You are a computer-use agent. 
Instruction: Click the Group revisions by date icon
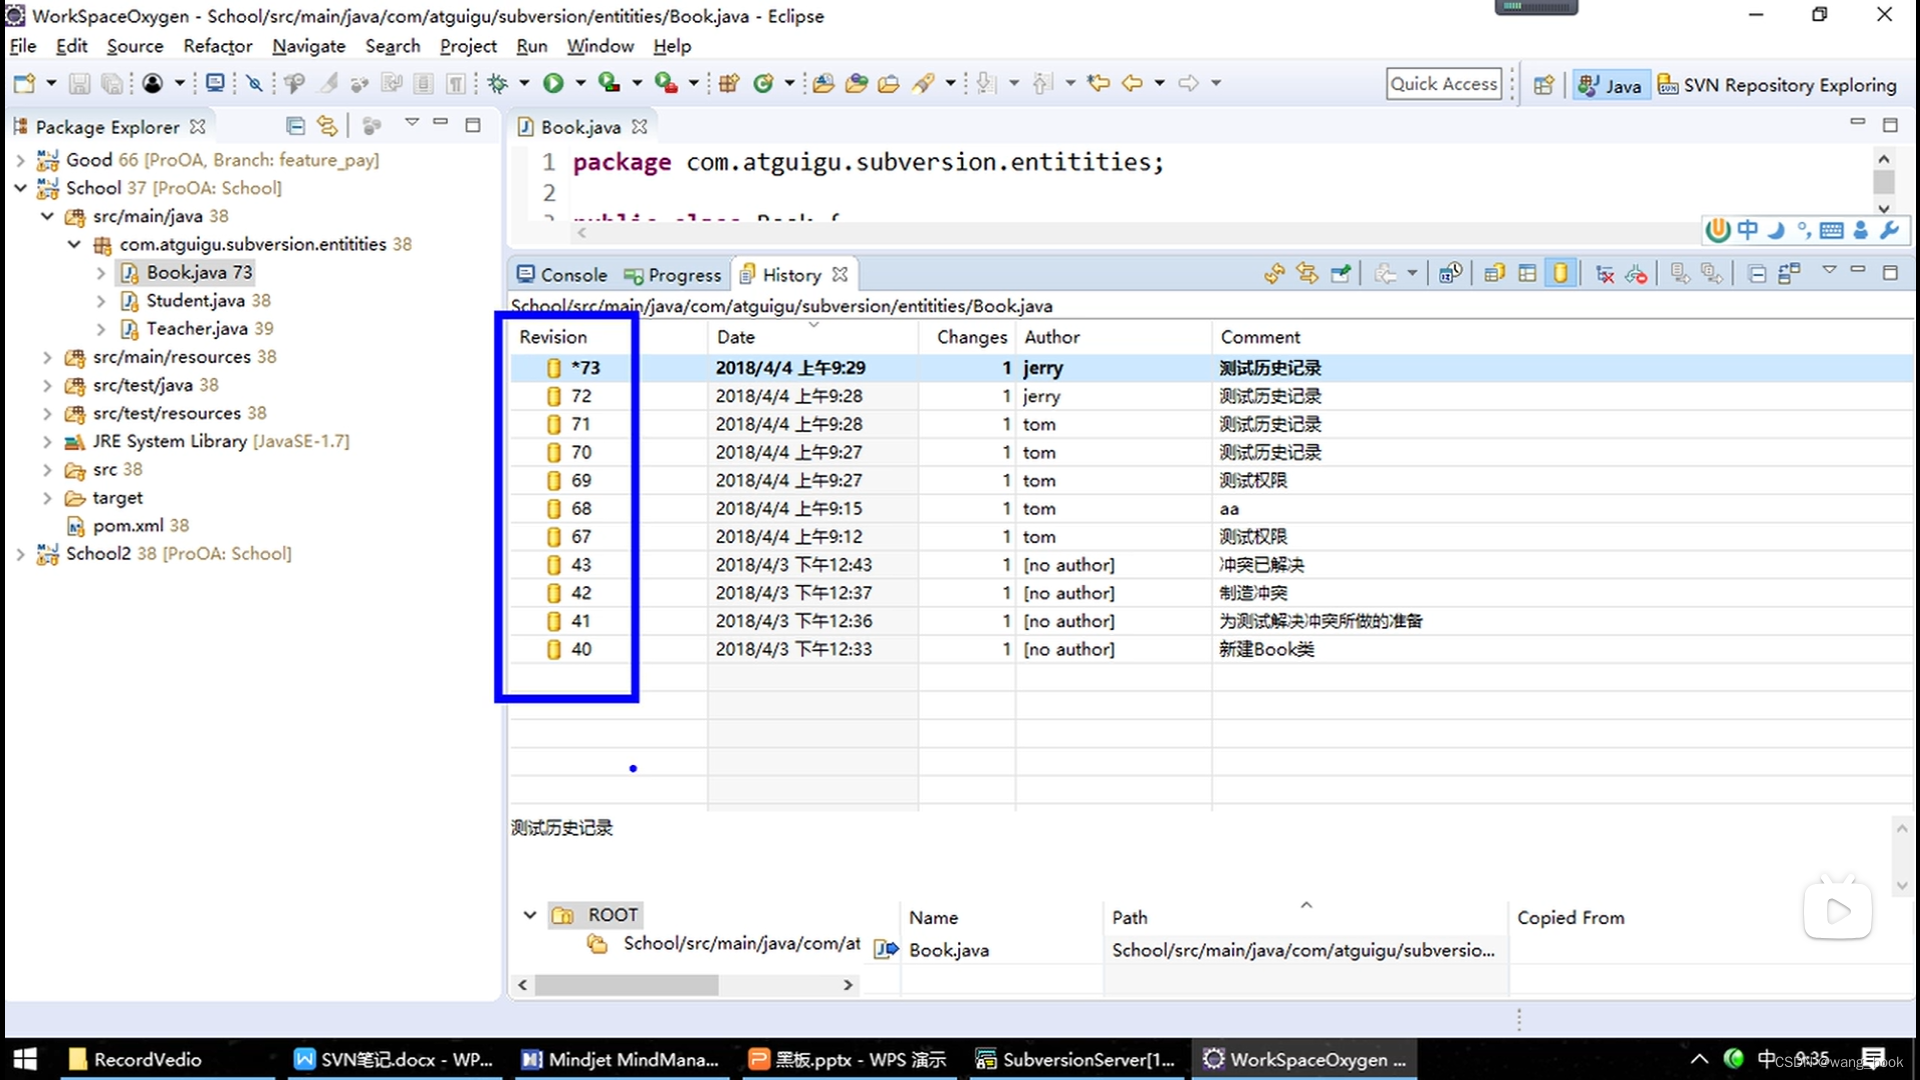(1450, 273)
